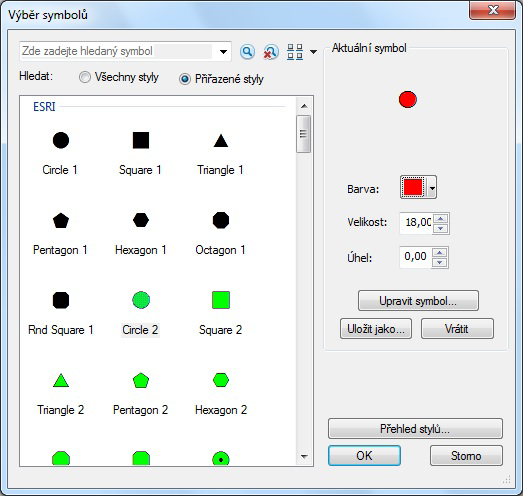Click the clear search icon with red X
This screenshot has height=496, width=523.
271,52
